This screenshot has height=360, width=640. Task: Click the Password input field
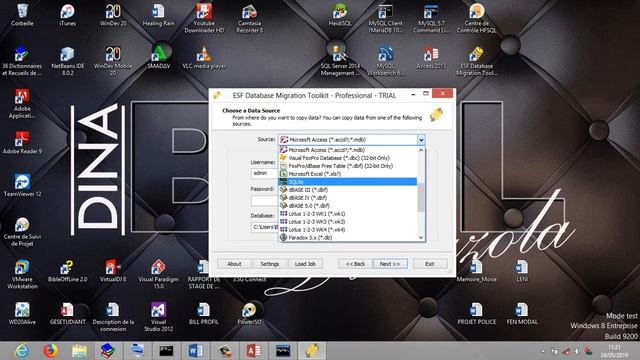[264, 200]
